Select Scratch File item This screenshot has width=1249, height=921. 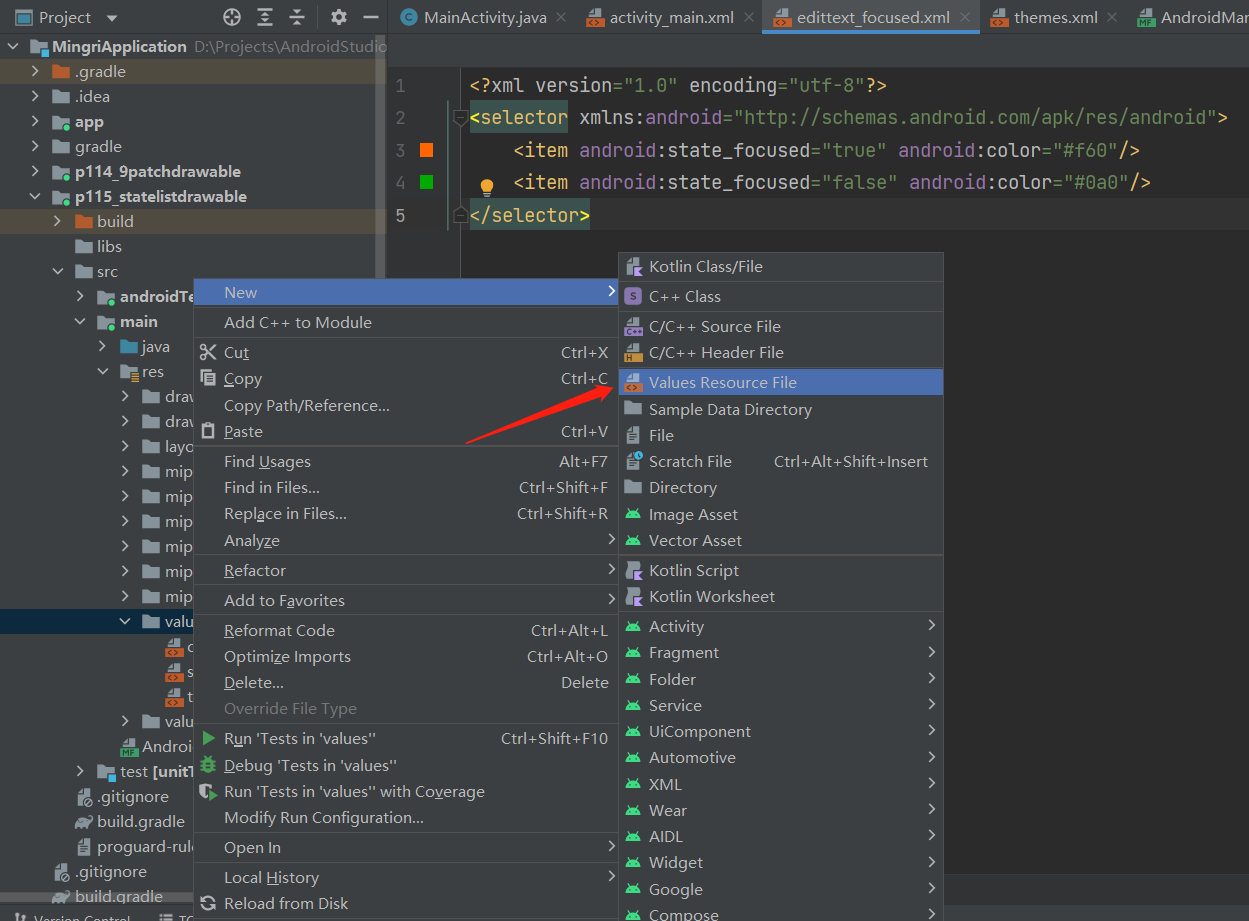(x=781, y=461)
